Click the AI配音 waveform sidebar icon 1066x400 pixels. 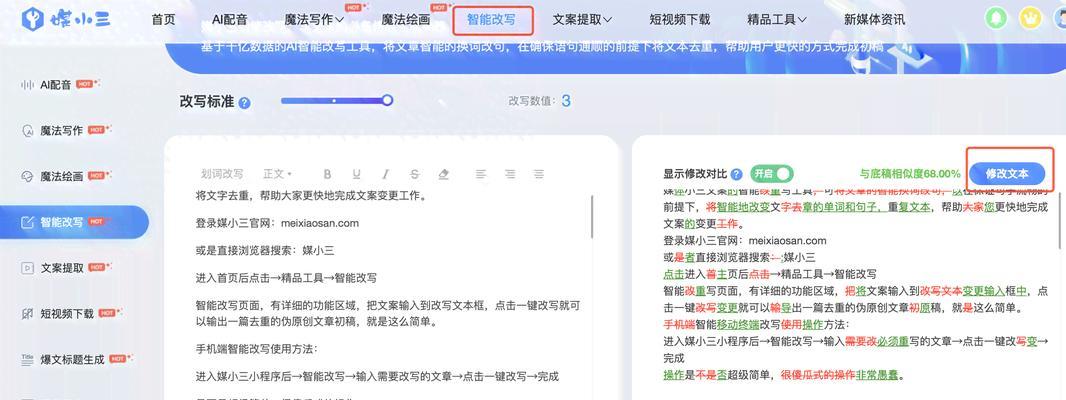point(27,85)
